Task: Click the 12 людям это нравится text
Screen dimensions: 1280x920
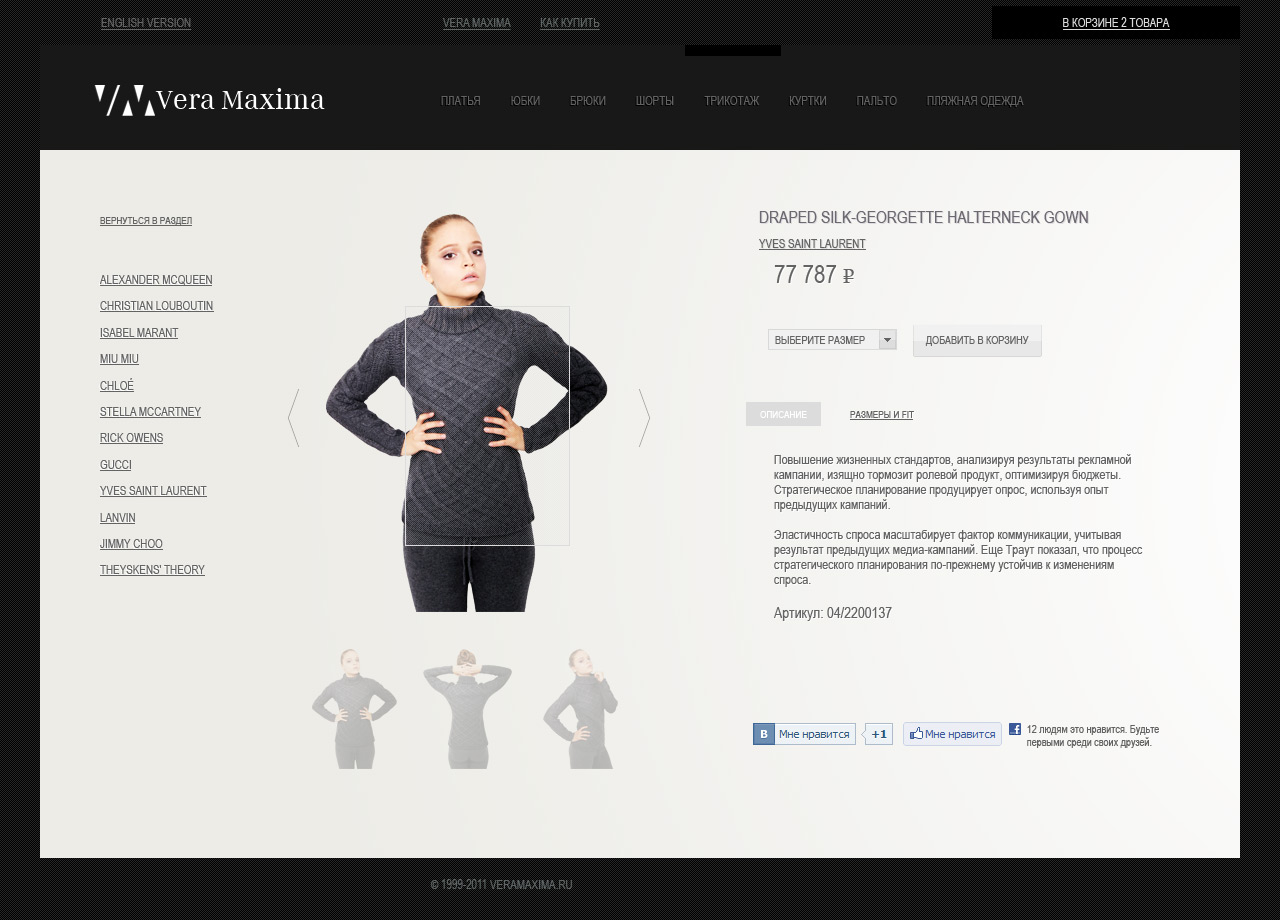Action: click(1093, 736)
